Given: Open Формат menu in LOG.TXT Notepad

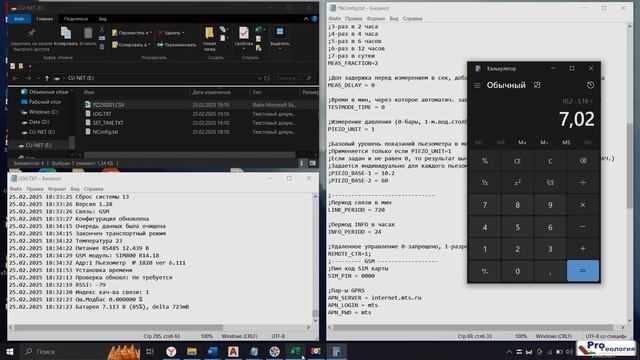Looking at the screenshot, I should [x=57, y=189].
